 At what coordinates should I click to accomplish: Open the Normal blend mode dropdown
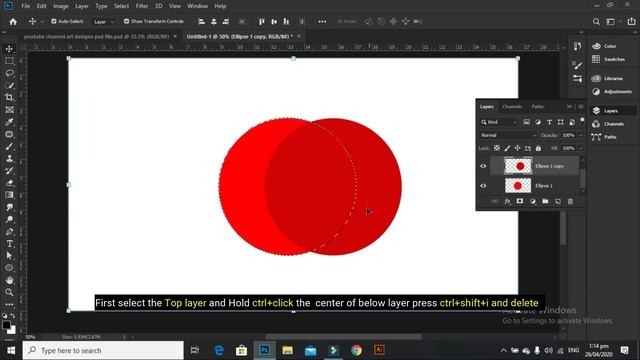click(x=508, y=135)
